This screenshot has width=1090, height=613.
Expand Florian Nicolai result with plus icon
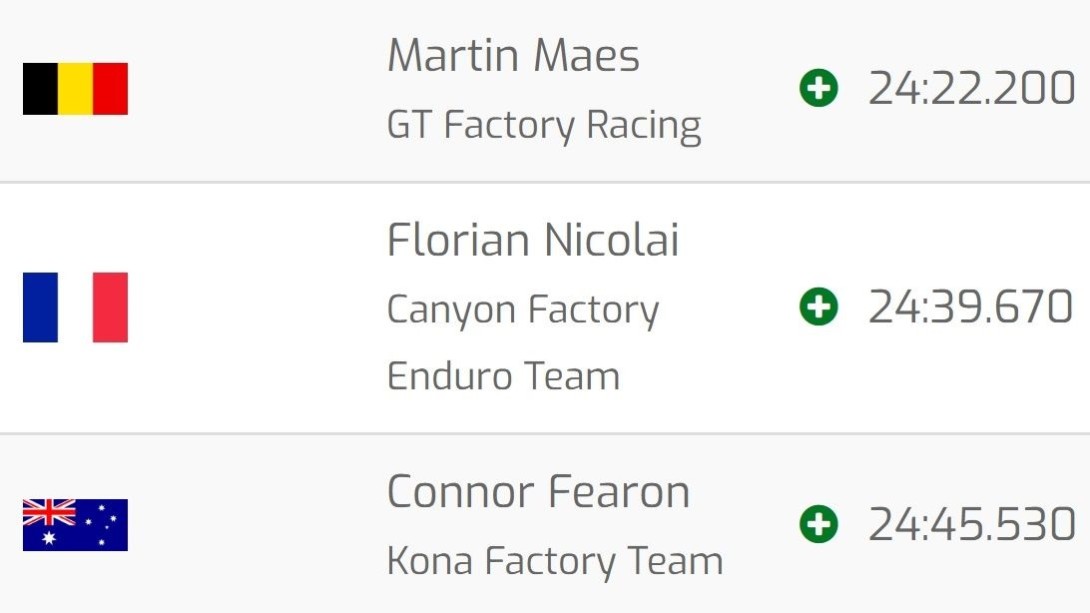(819, 306)
